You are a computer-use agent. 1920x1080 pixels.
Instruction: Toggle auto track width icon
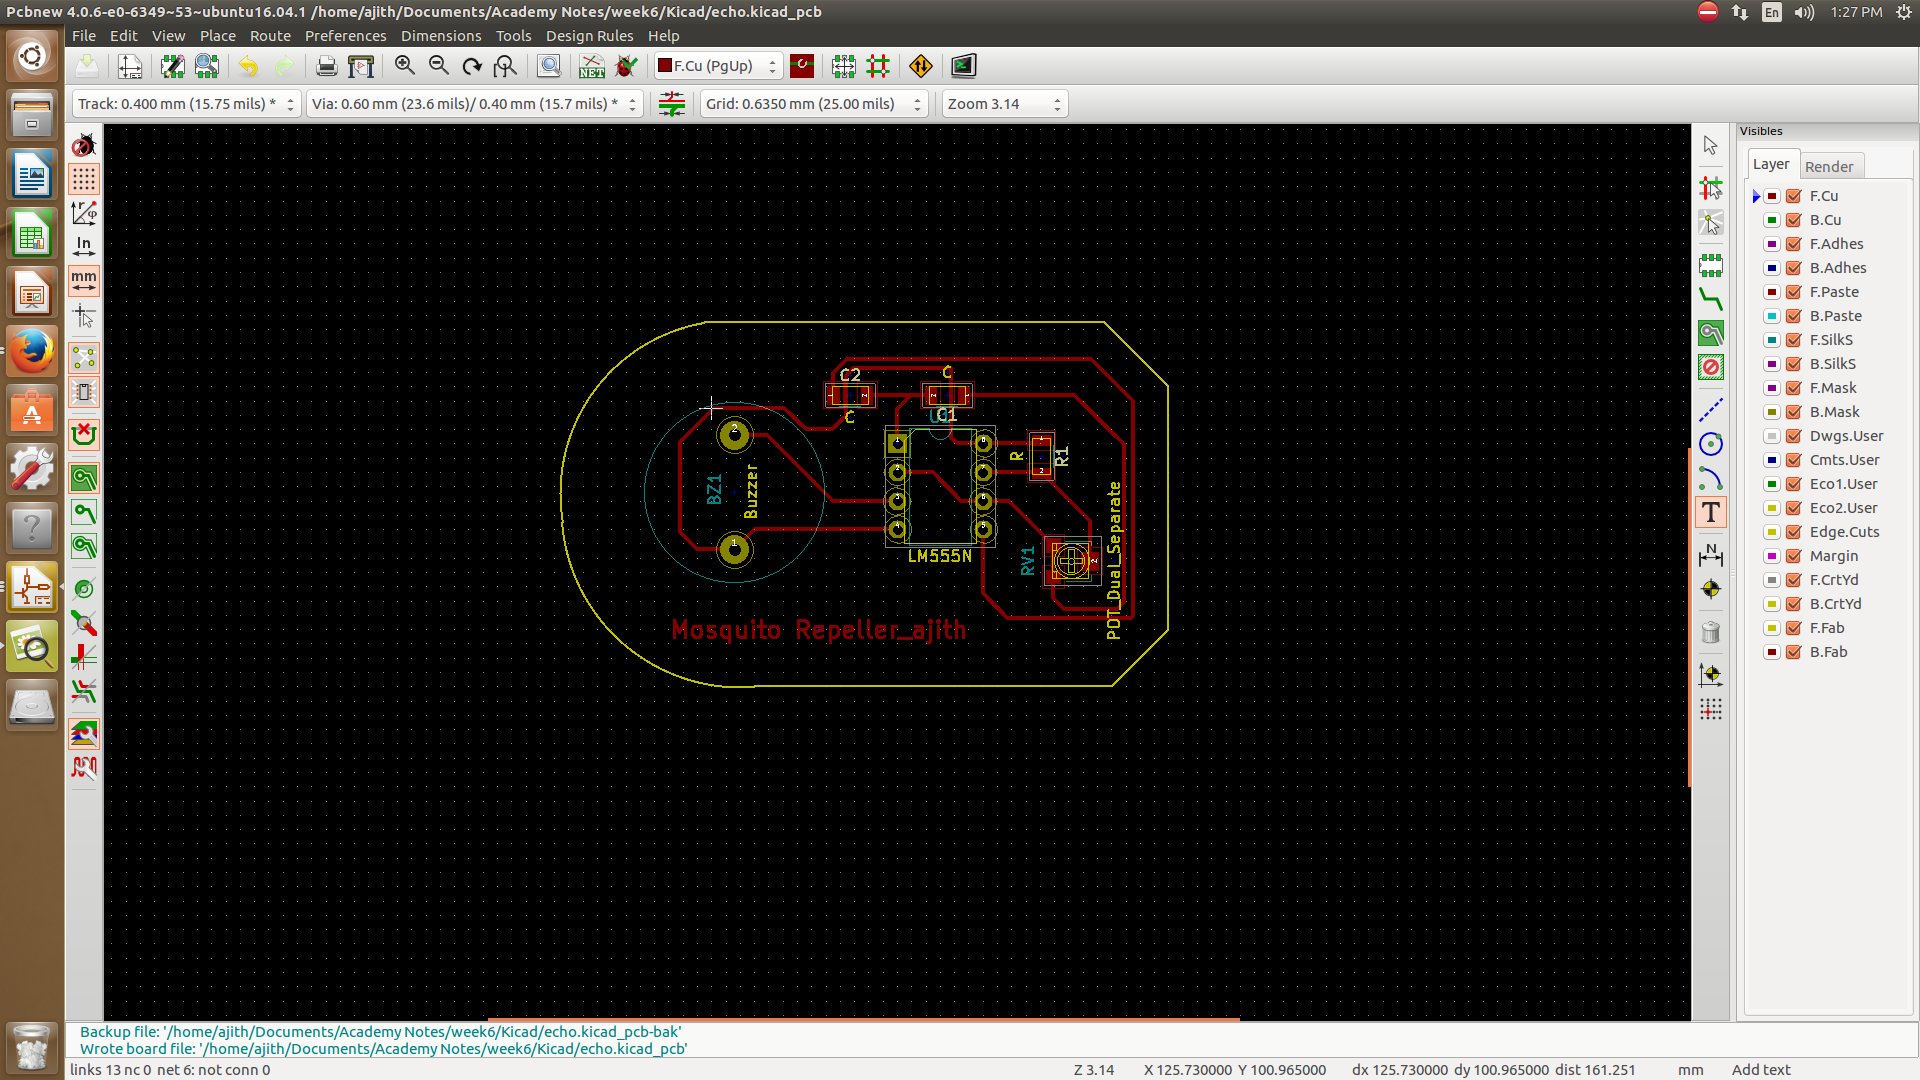click(672, 104)
